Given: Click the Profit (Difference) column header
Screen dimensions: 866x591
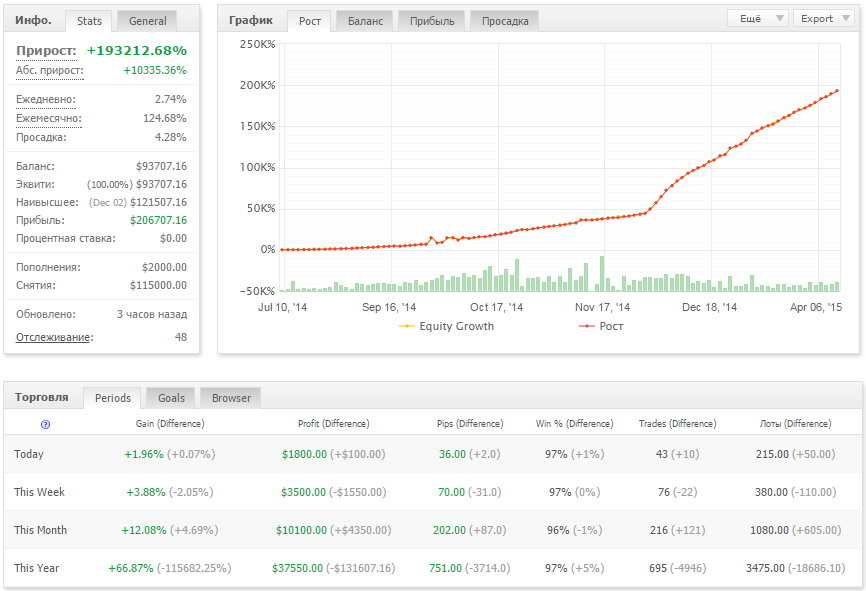Looking at the screenshot, I should coord(334,424).
